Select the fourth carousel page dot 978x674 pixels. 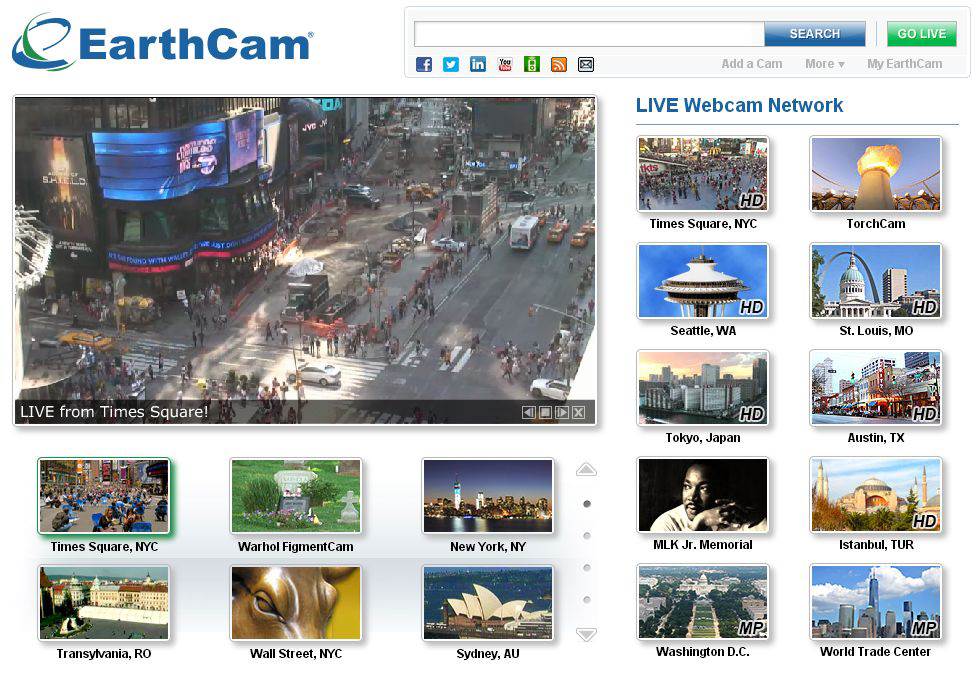(x=587, y=600)
